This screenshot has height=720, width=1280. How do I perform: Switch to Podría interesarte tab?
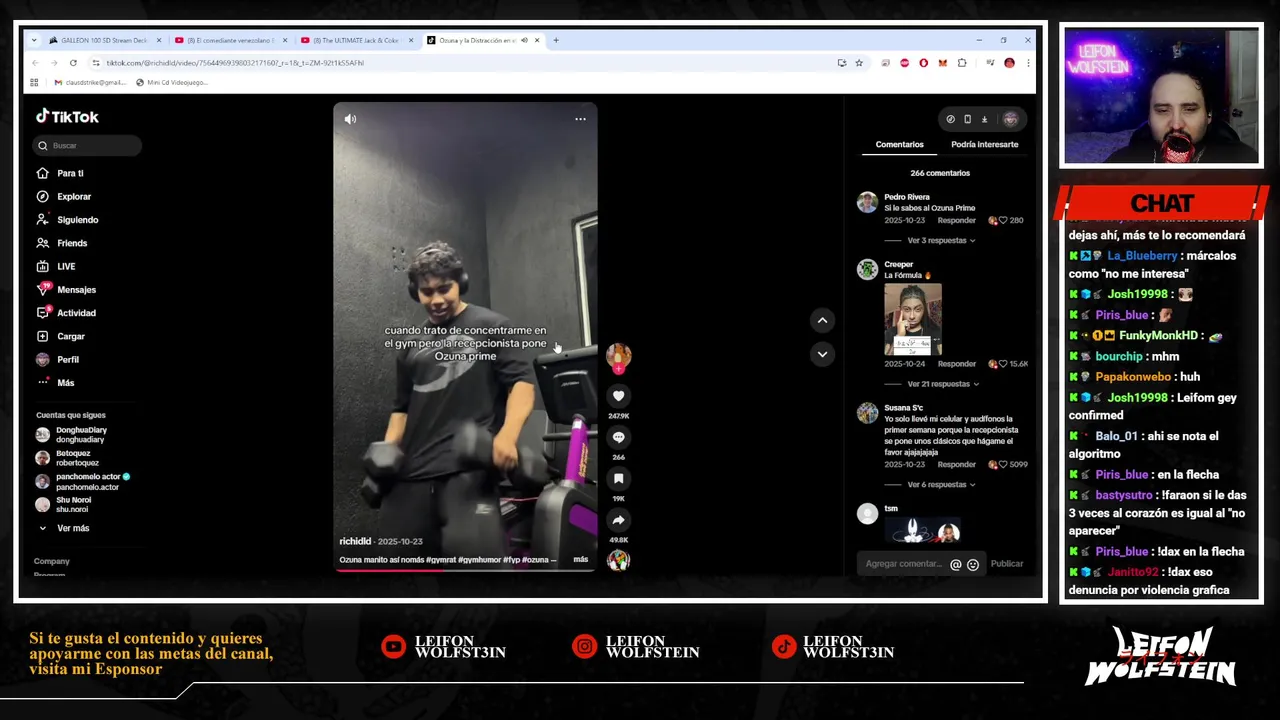[x=984, y=144]
